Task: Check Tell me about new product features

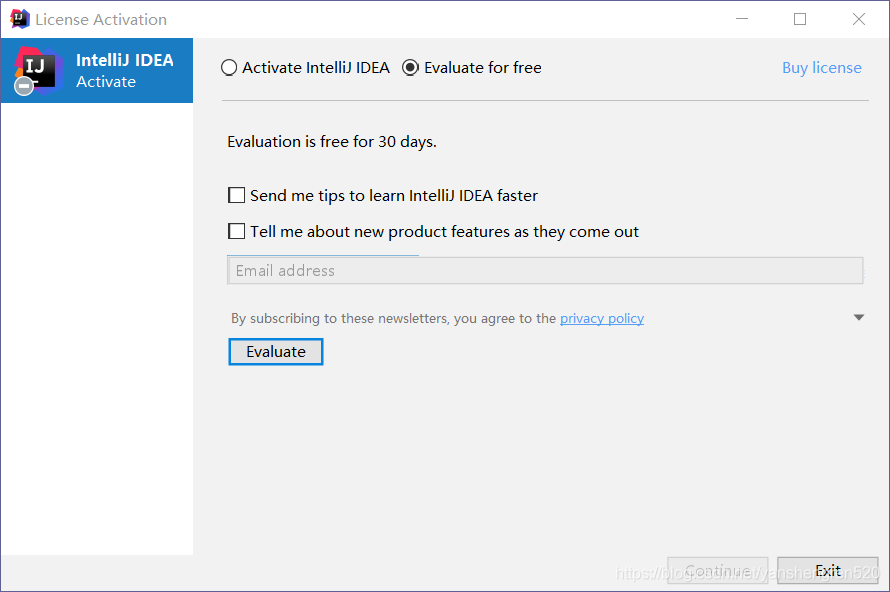Action: pos(237,232)
